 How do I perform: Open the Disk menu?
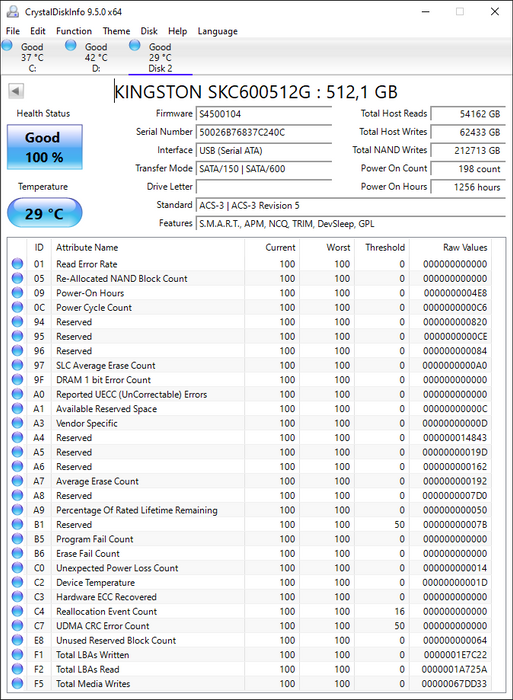149,31
